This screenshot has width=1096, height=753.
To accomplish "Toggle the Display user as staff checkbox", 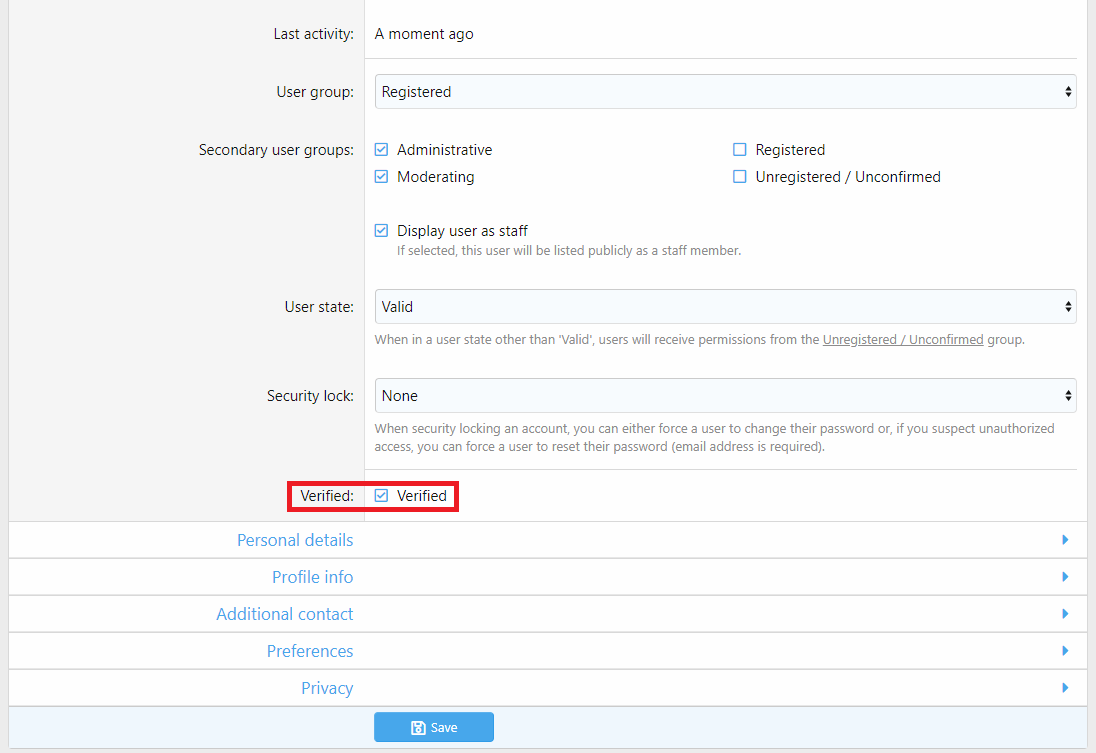I will coord(381,231).
